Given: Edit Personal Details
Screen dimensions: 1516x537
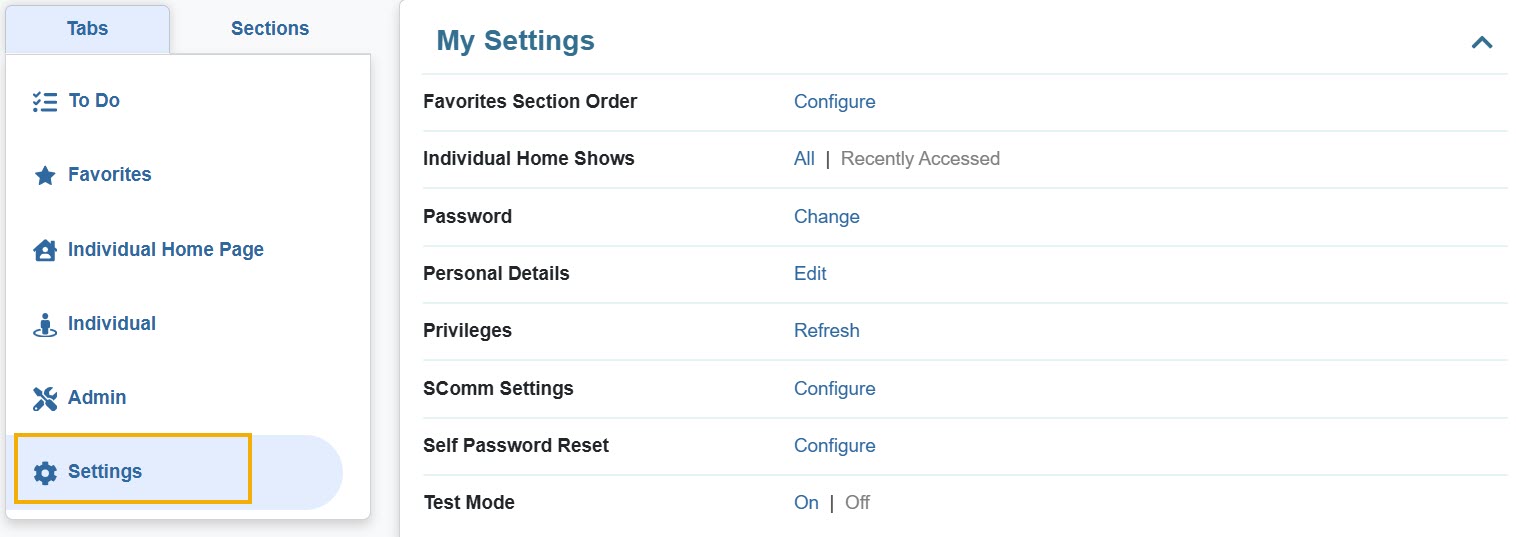Looking at the screenshot, I should (810, 274).
